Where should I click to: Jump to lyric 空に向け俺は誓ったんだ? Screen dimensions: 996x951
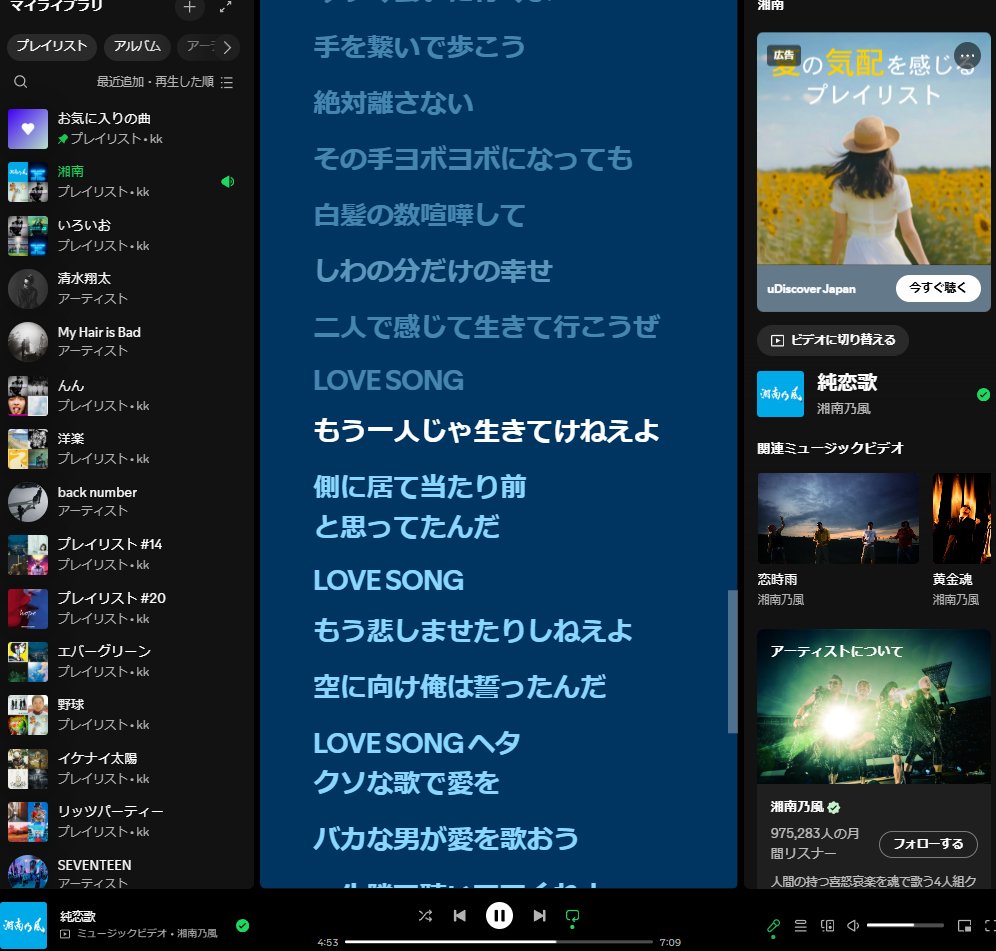pyautogui.click(x=460, y=687)
